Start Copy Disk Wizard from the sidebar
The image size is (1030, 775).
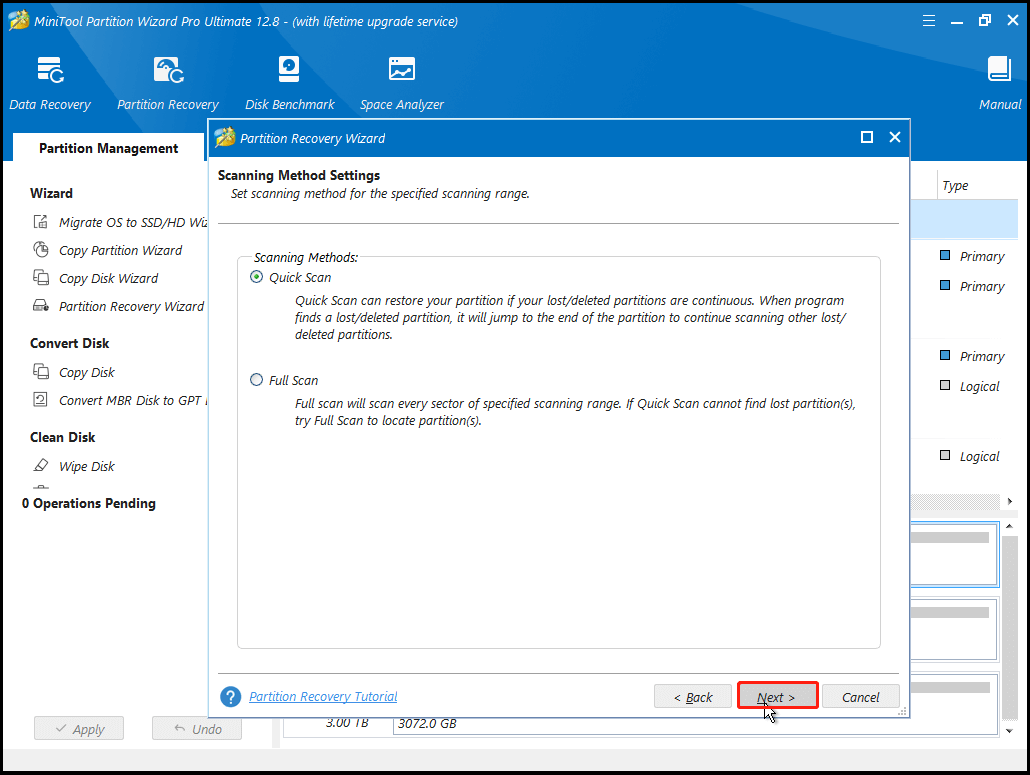[x=108, y=278]
